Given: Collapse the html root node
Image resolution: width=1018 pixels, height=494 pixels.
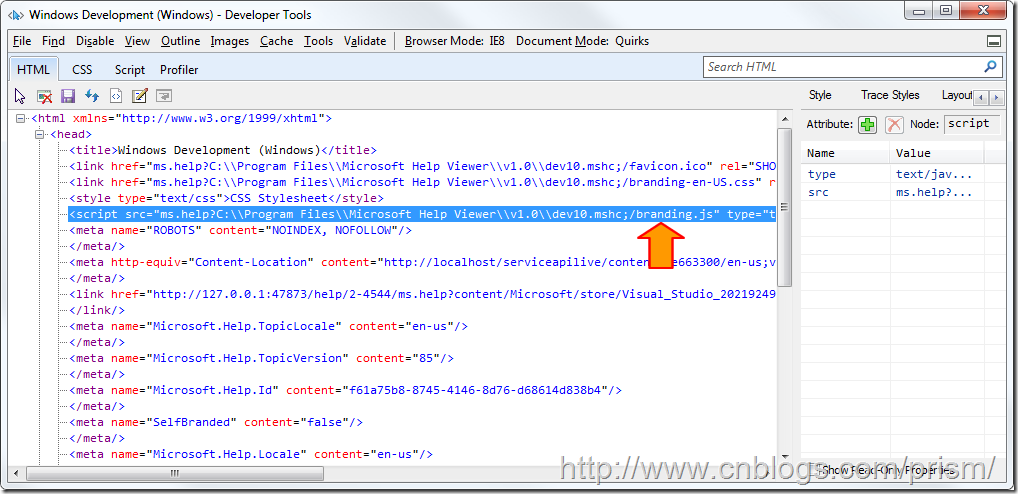Looking at the screenshot, I should tap(21, 119).
